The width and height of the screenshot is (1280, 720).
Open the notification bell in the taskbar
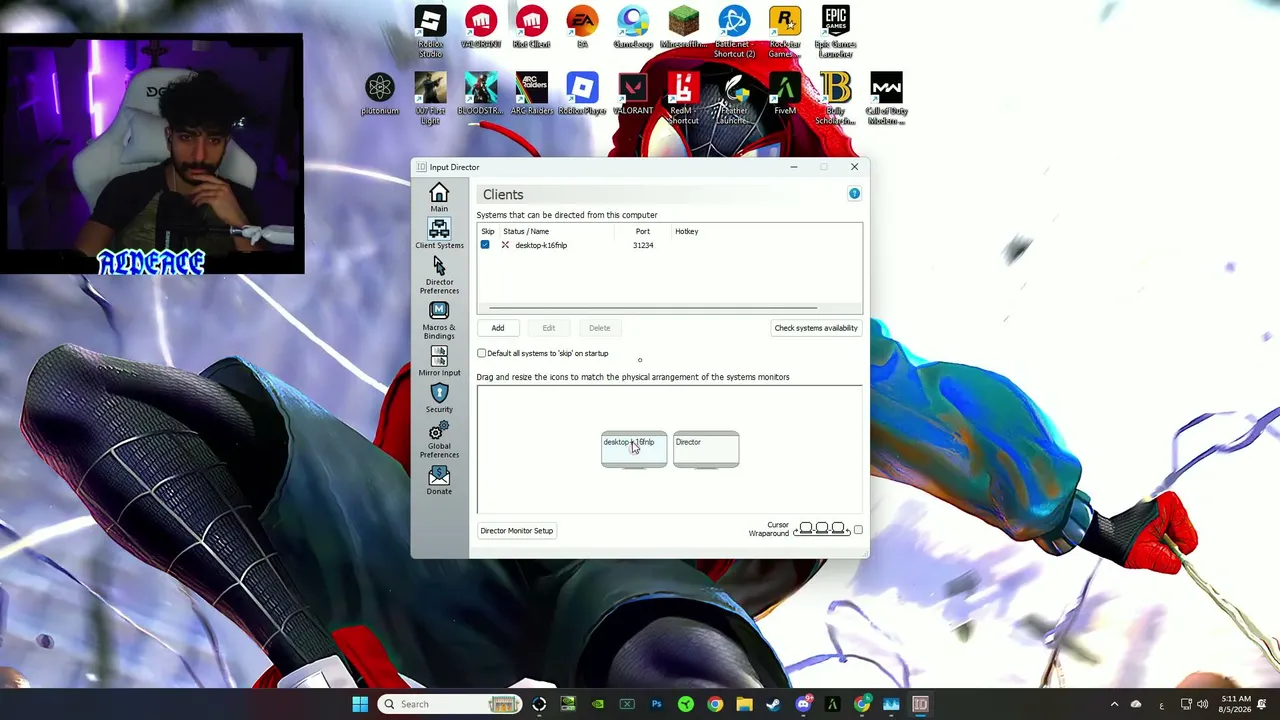[1262, 704]
